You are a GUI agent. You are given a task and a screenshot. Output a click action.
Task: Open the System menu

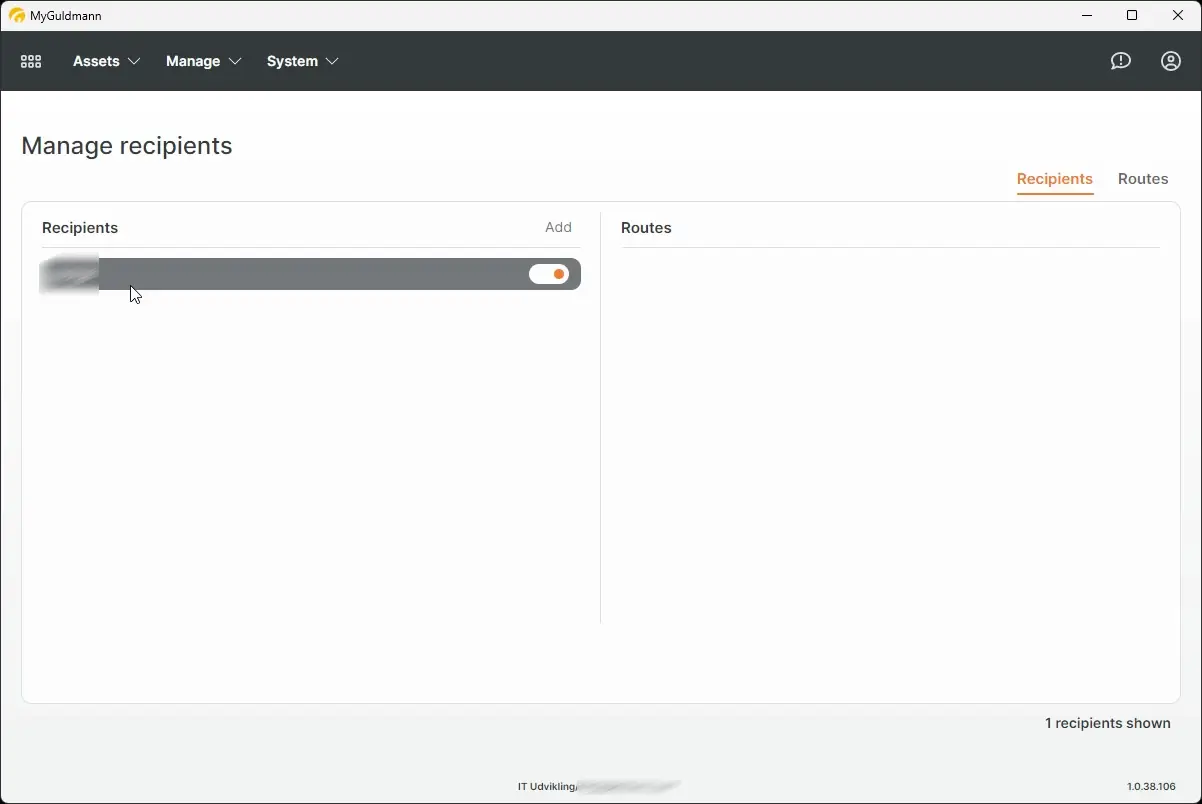point(291,61)
